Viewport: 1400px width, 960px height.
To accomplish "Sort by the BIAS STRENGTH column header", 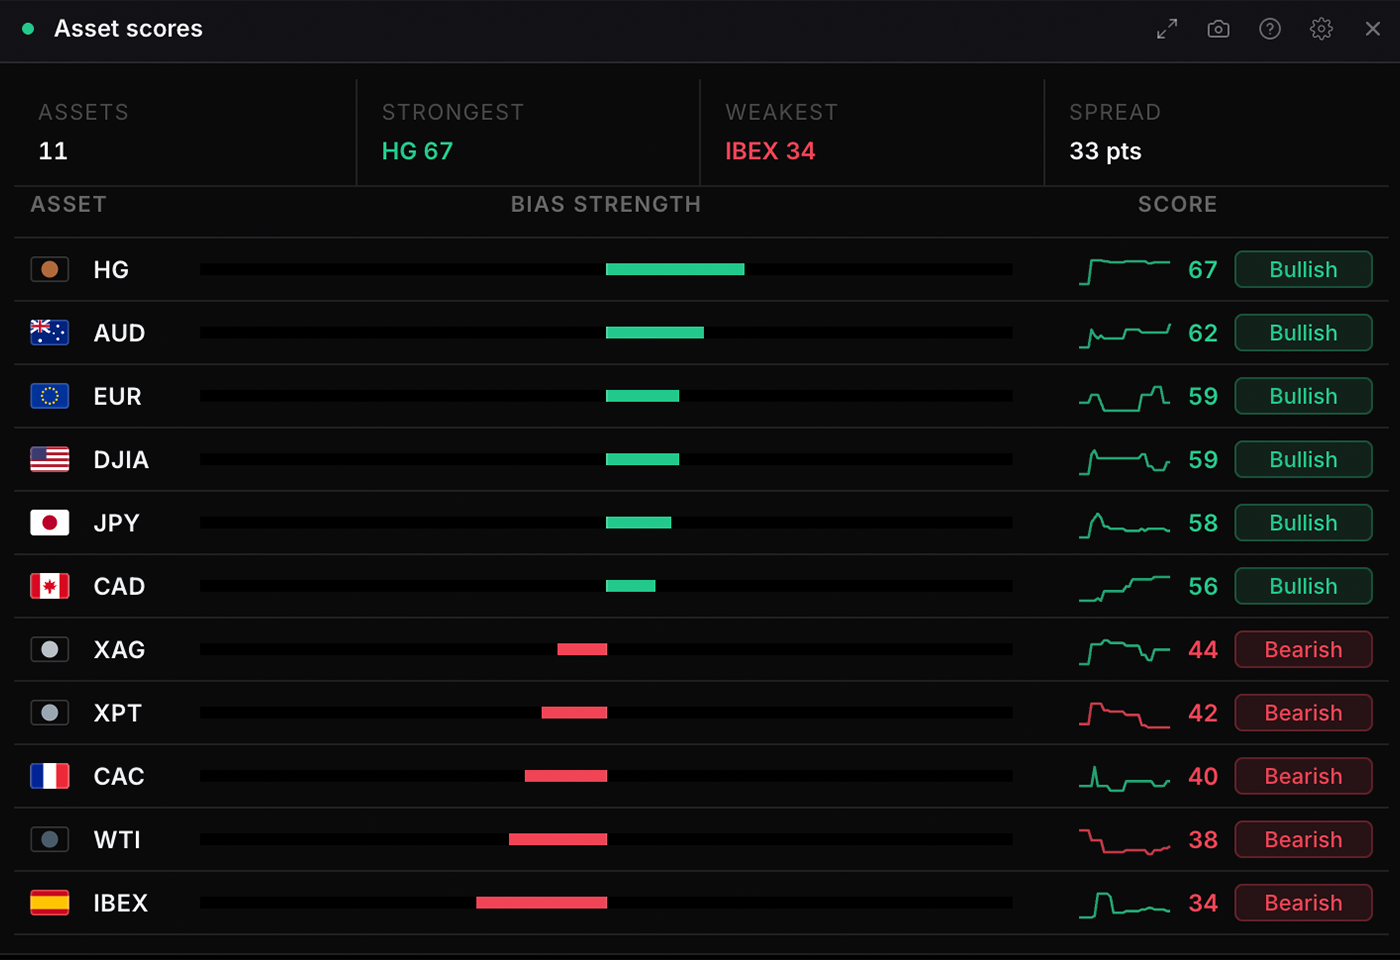I will [606, 204].
